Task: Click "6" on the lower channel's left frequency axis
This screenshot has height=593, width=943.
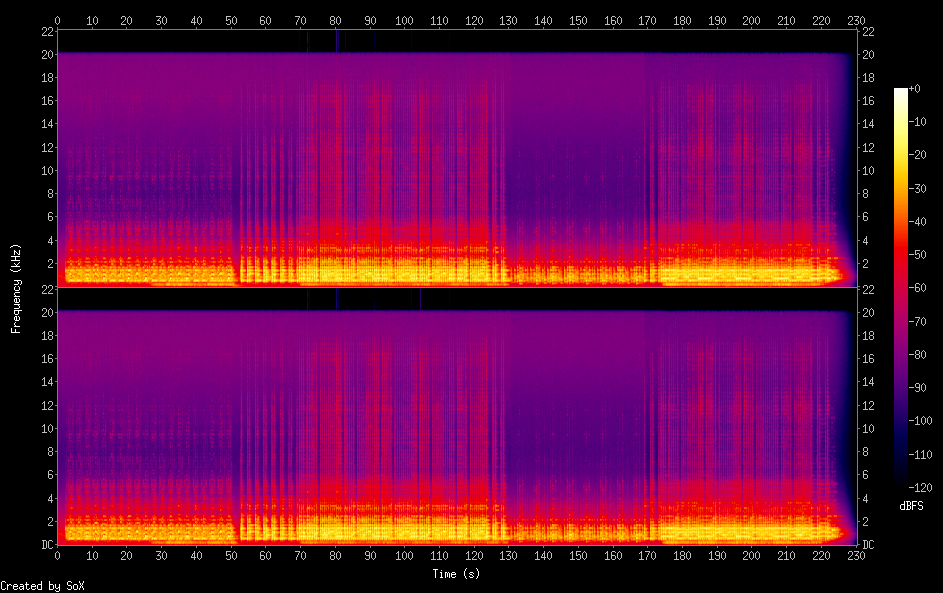Action: [51, 475]
